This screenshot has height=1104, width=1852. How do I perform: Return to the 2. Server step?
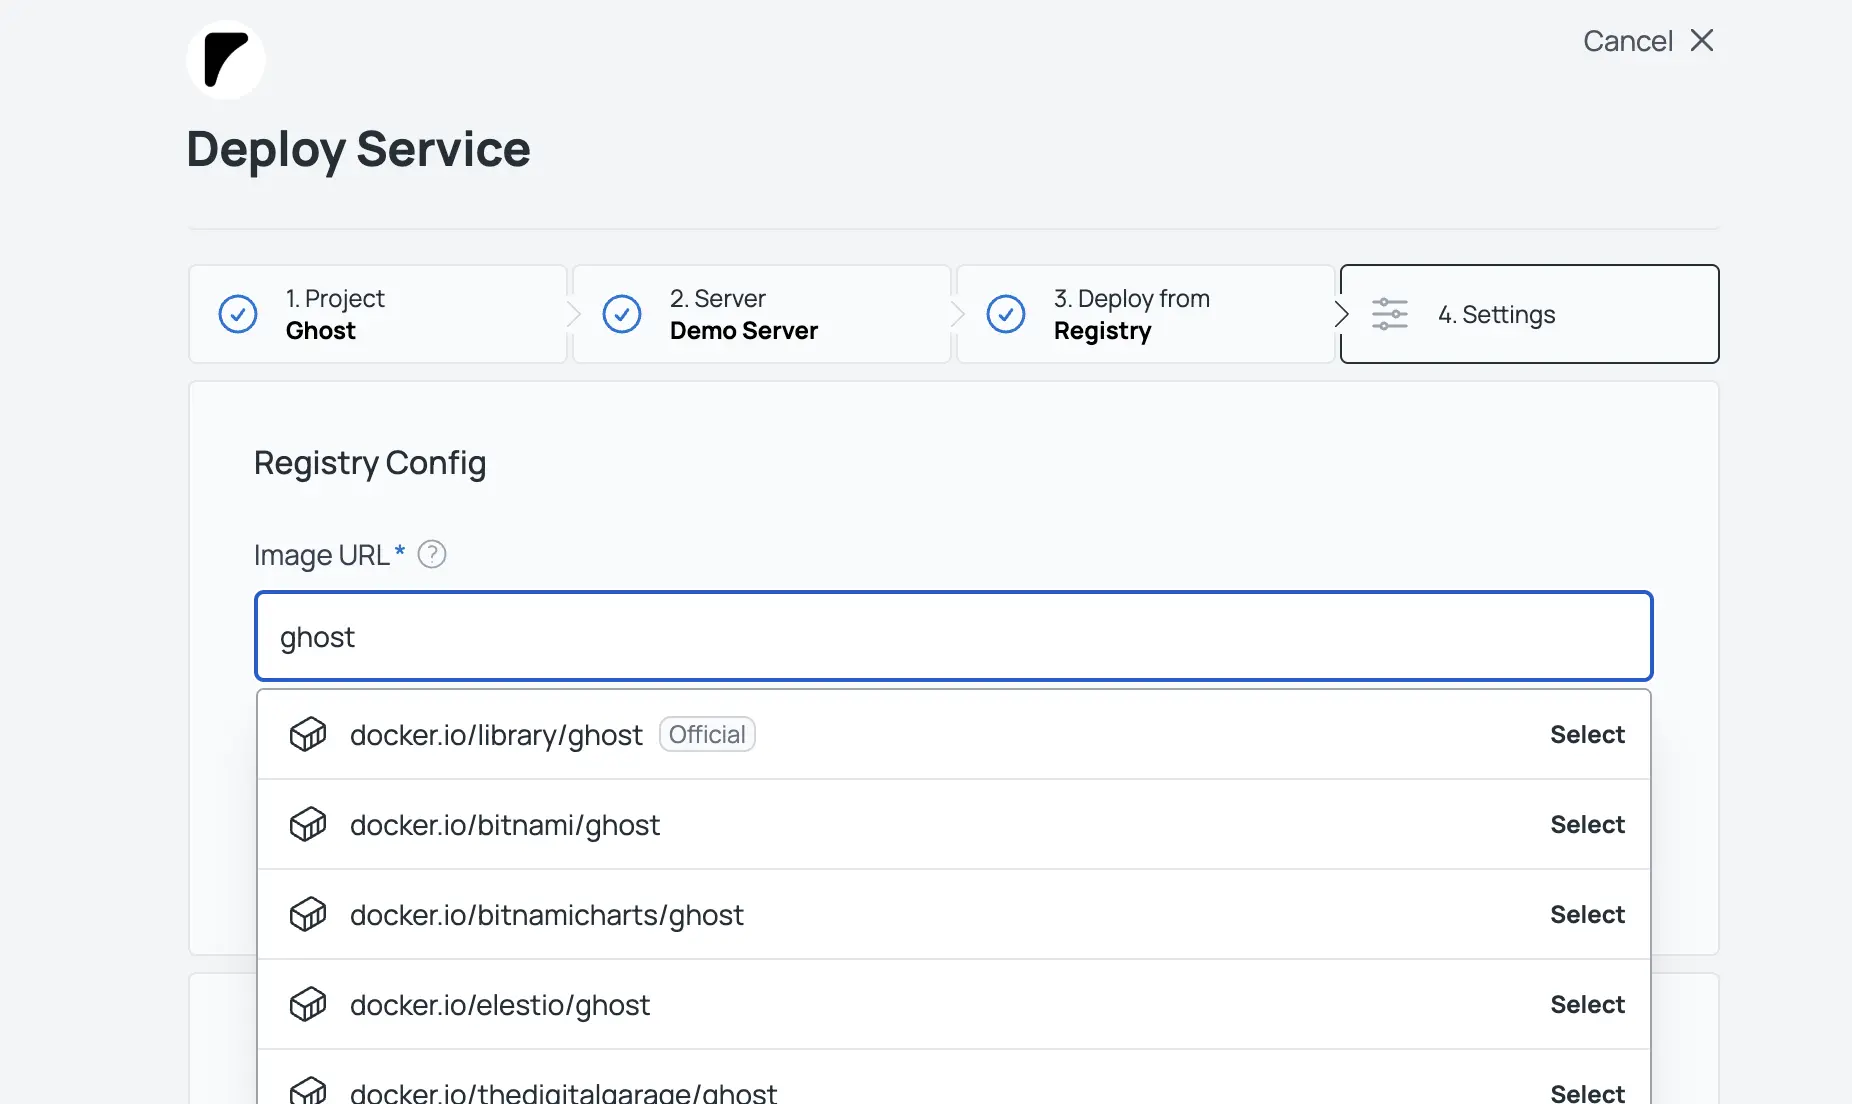point(761,314)
